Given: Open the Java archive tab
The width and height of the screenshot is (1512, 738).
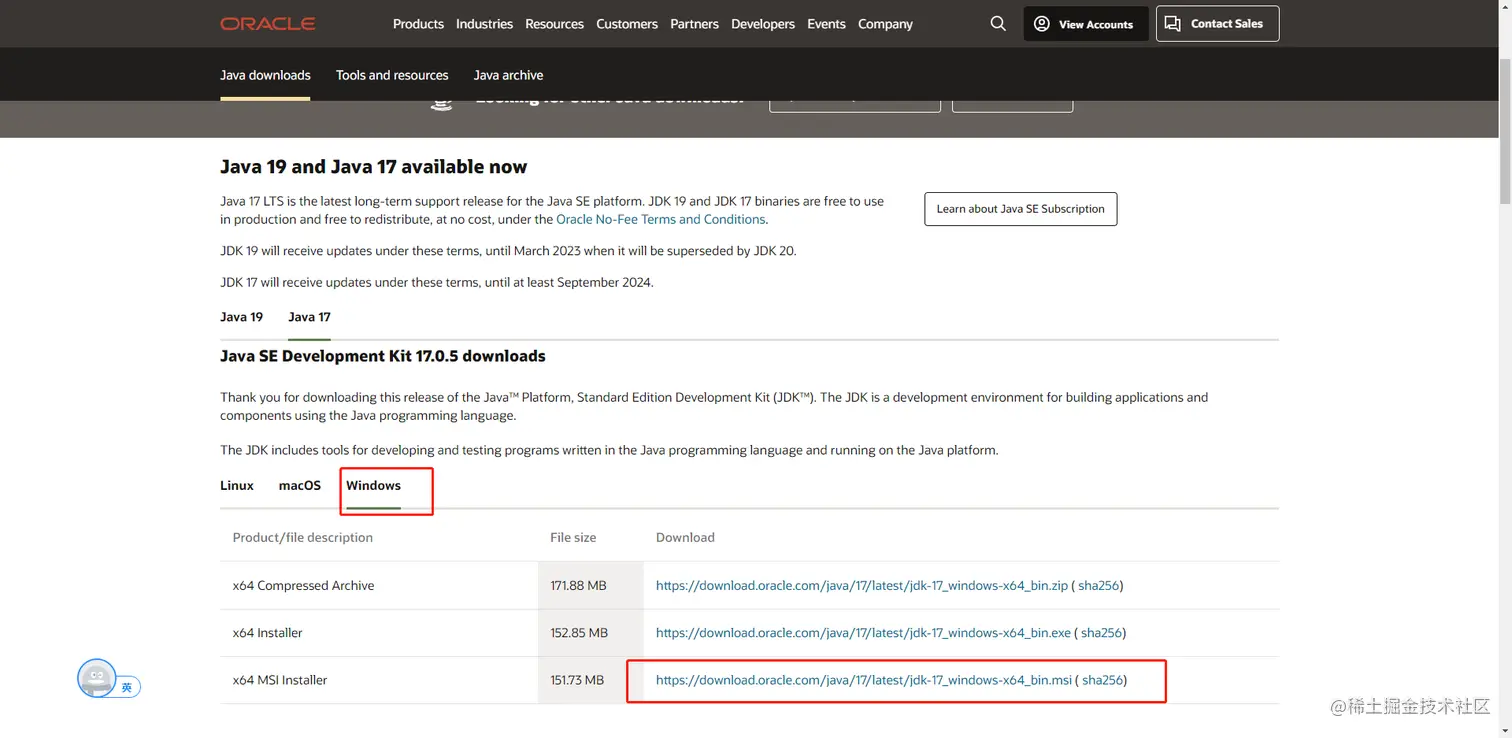Looking at the screenshot, I should (508, 75).
